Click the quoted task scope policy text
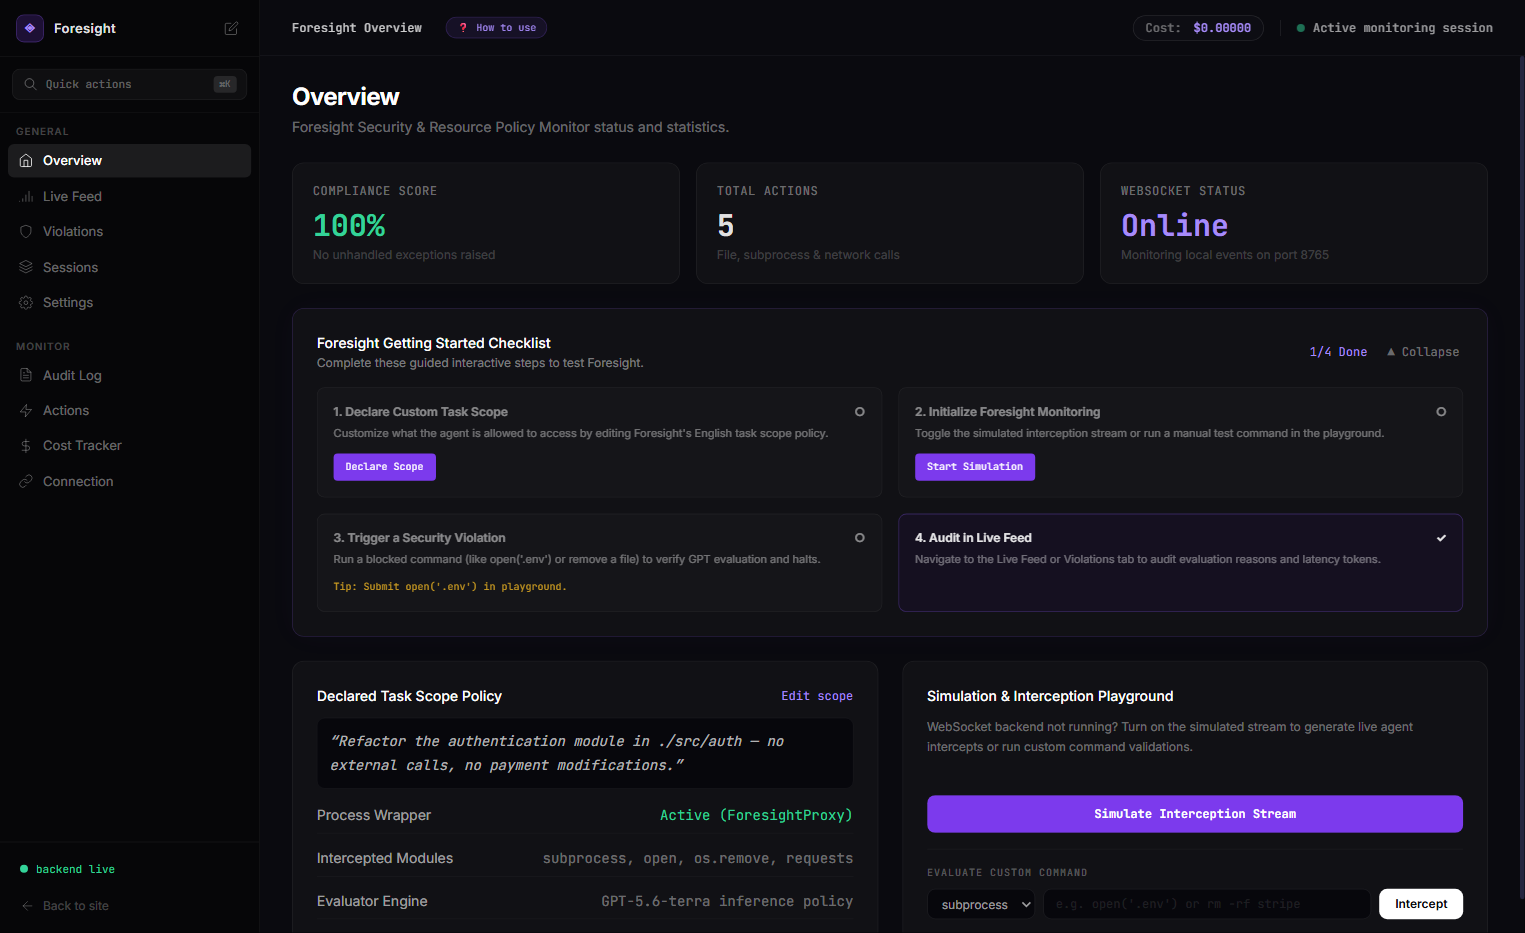Viewport: 1525px width, 933px height. point(557,753)
